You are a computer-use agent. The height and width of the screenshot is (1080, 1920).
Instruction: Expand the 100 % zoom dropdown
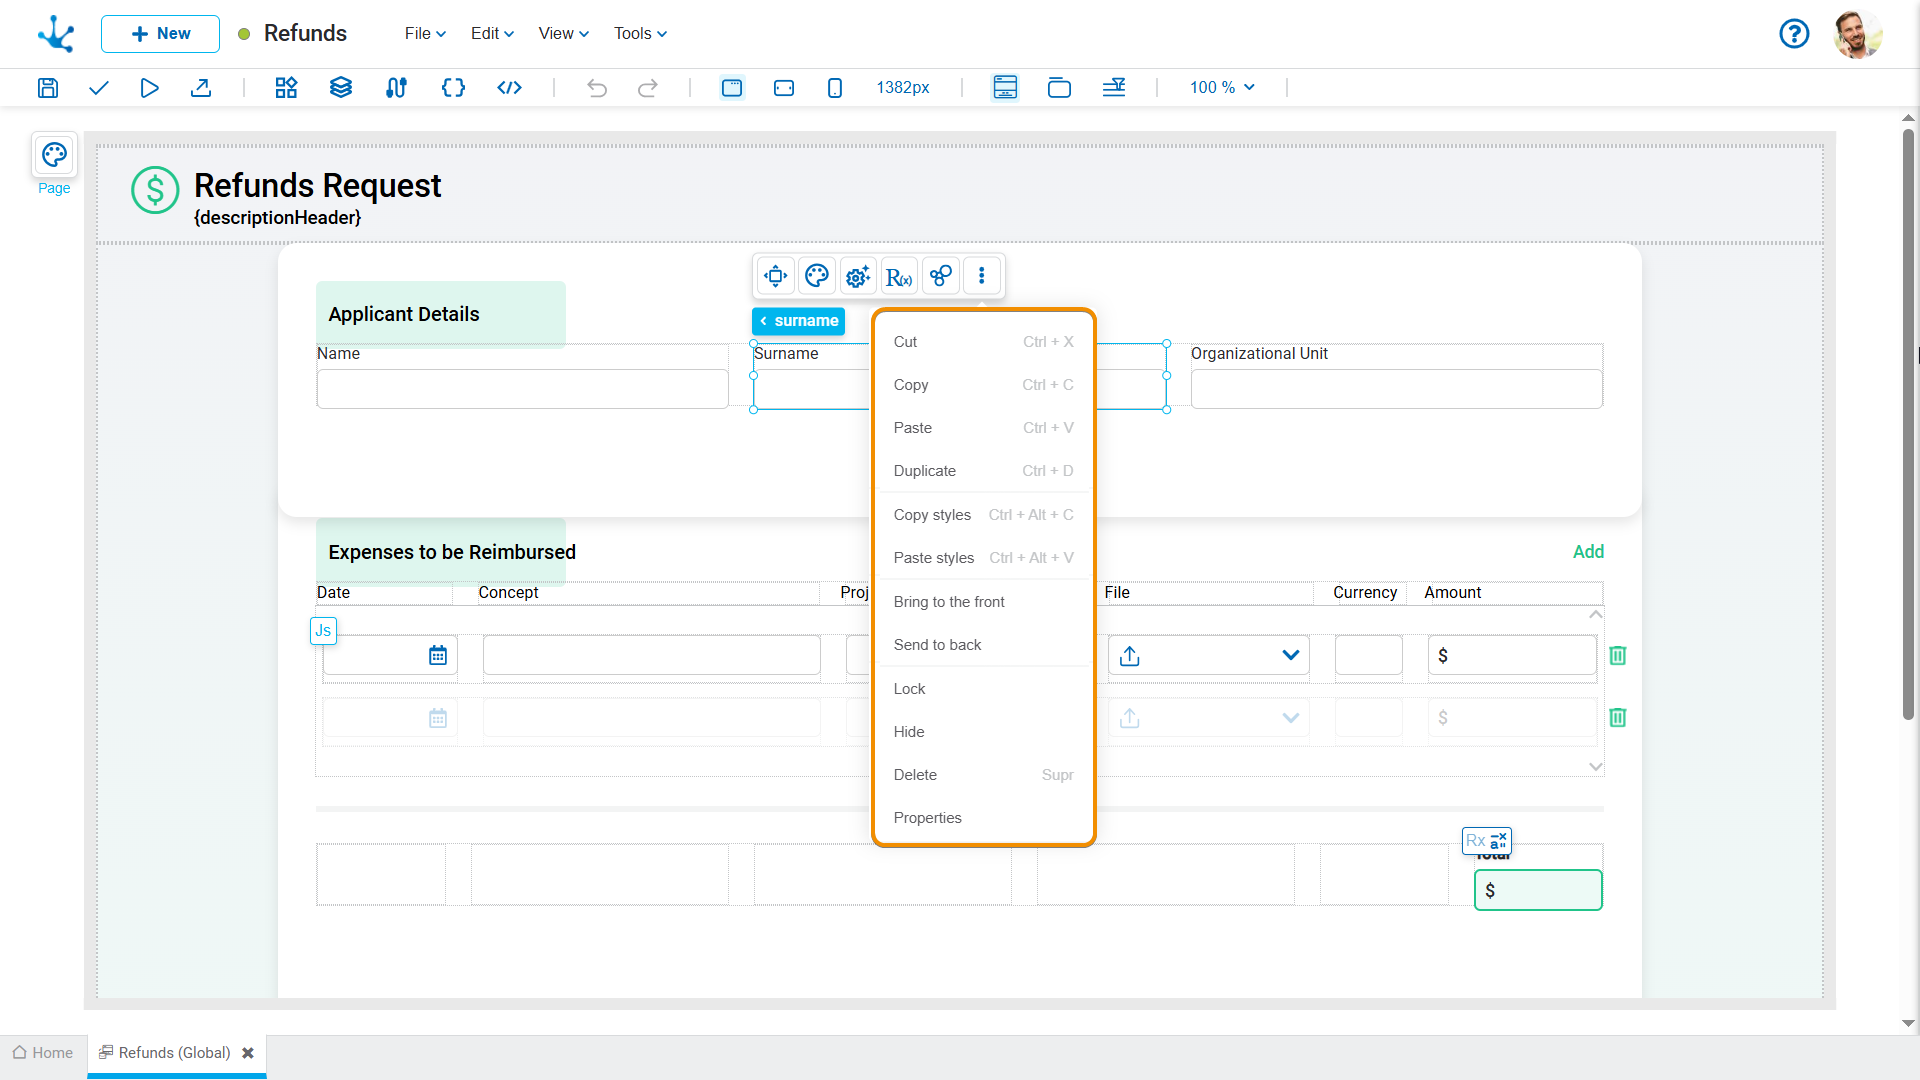tap(1222, 88)
